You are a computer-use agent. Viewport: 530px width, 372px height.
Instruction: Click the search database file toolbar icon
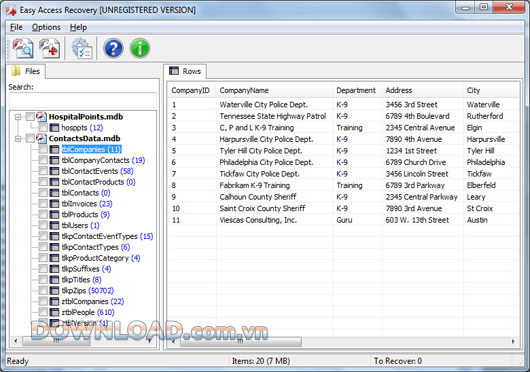pyautogui.click(x=23, y=48)
